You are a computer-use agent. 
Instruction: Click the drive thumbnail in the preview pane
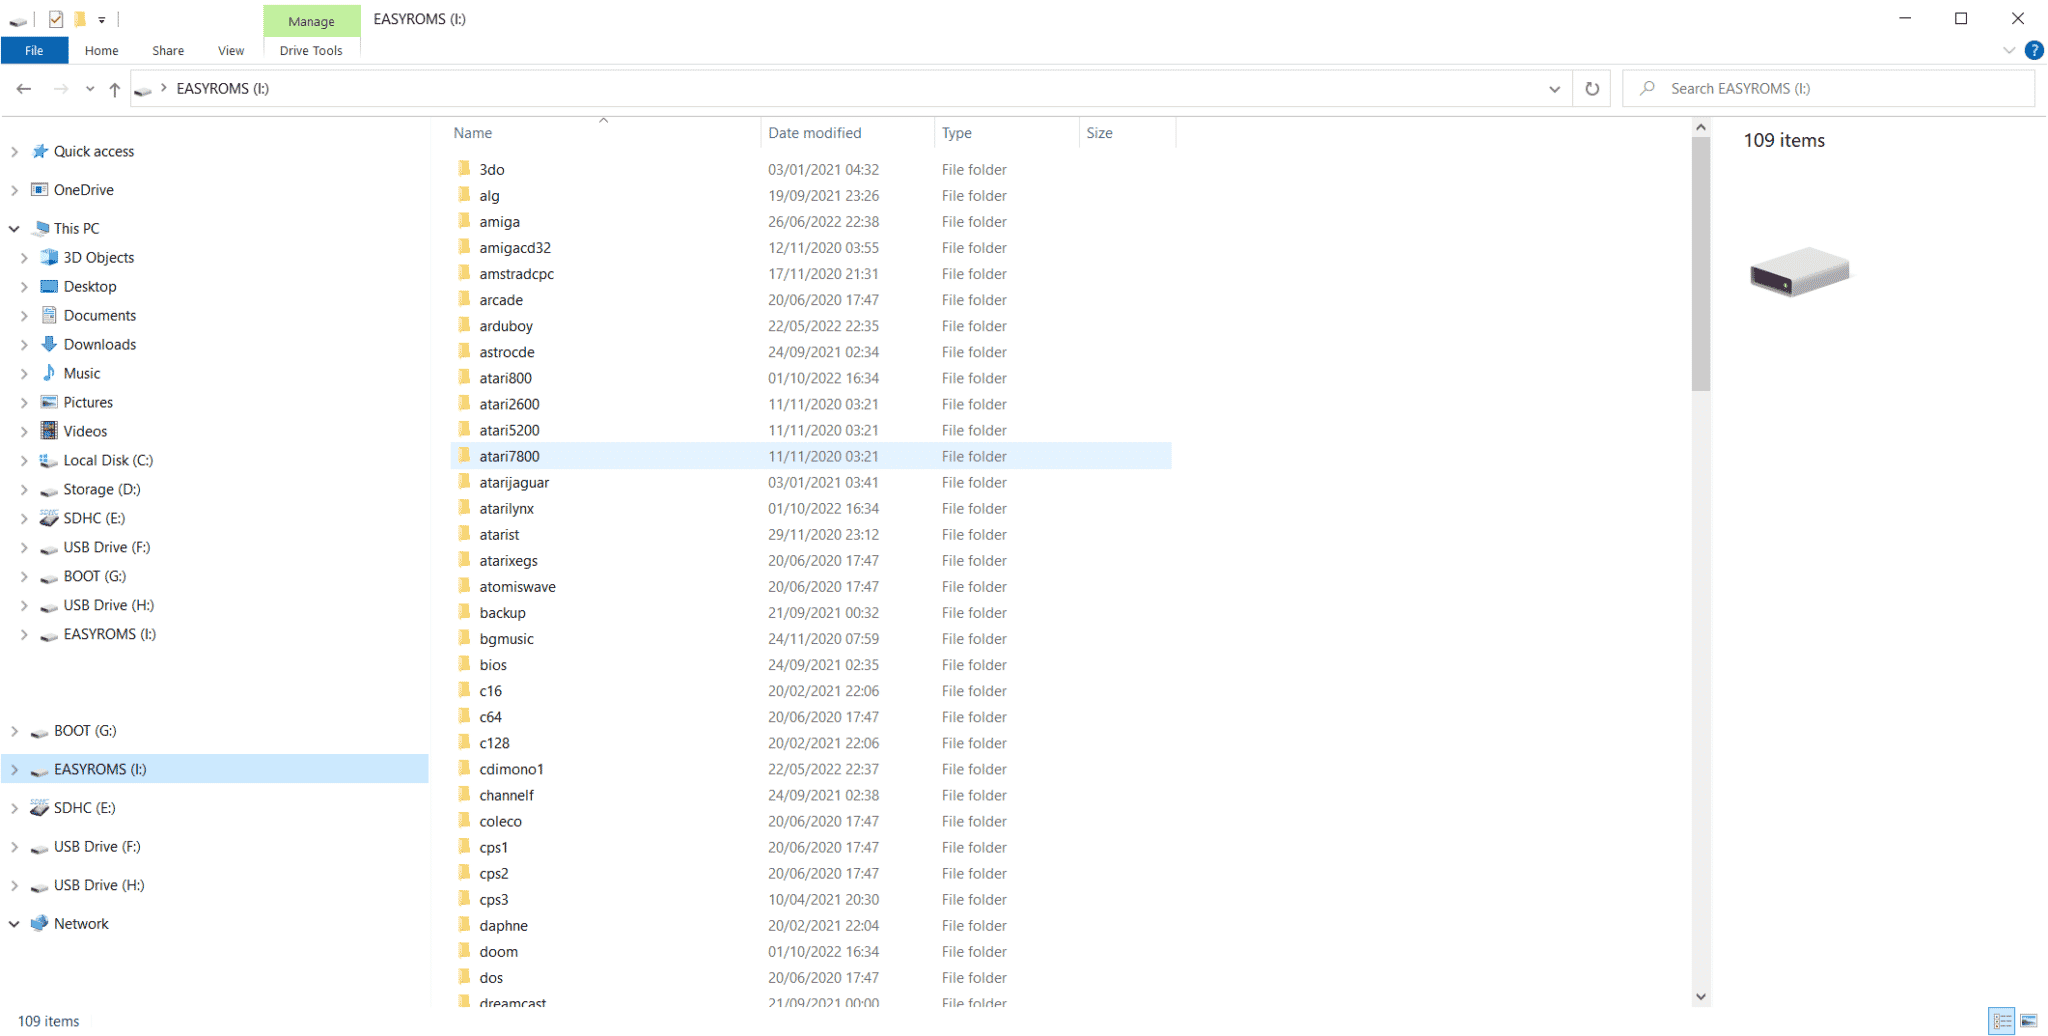coord(1799,272)
